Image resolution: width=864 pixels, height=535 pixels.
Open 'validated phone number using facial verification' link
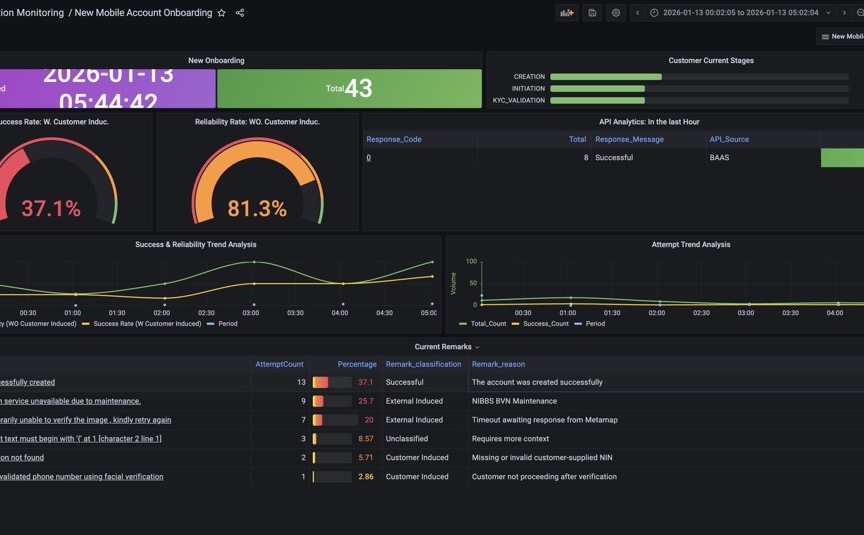[82, 477]
